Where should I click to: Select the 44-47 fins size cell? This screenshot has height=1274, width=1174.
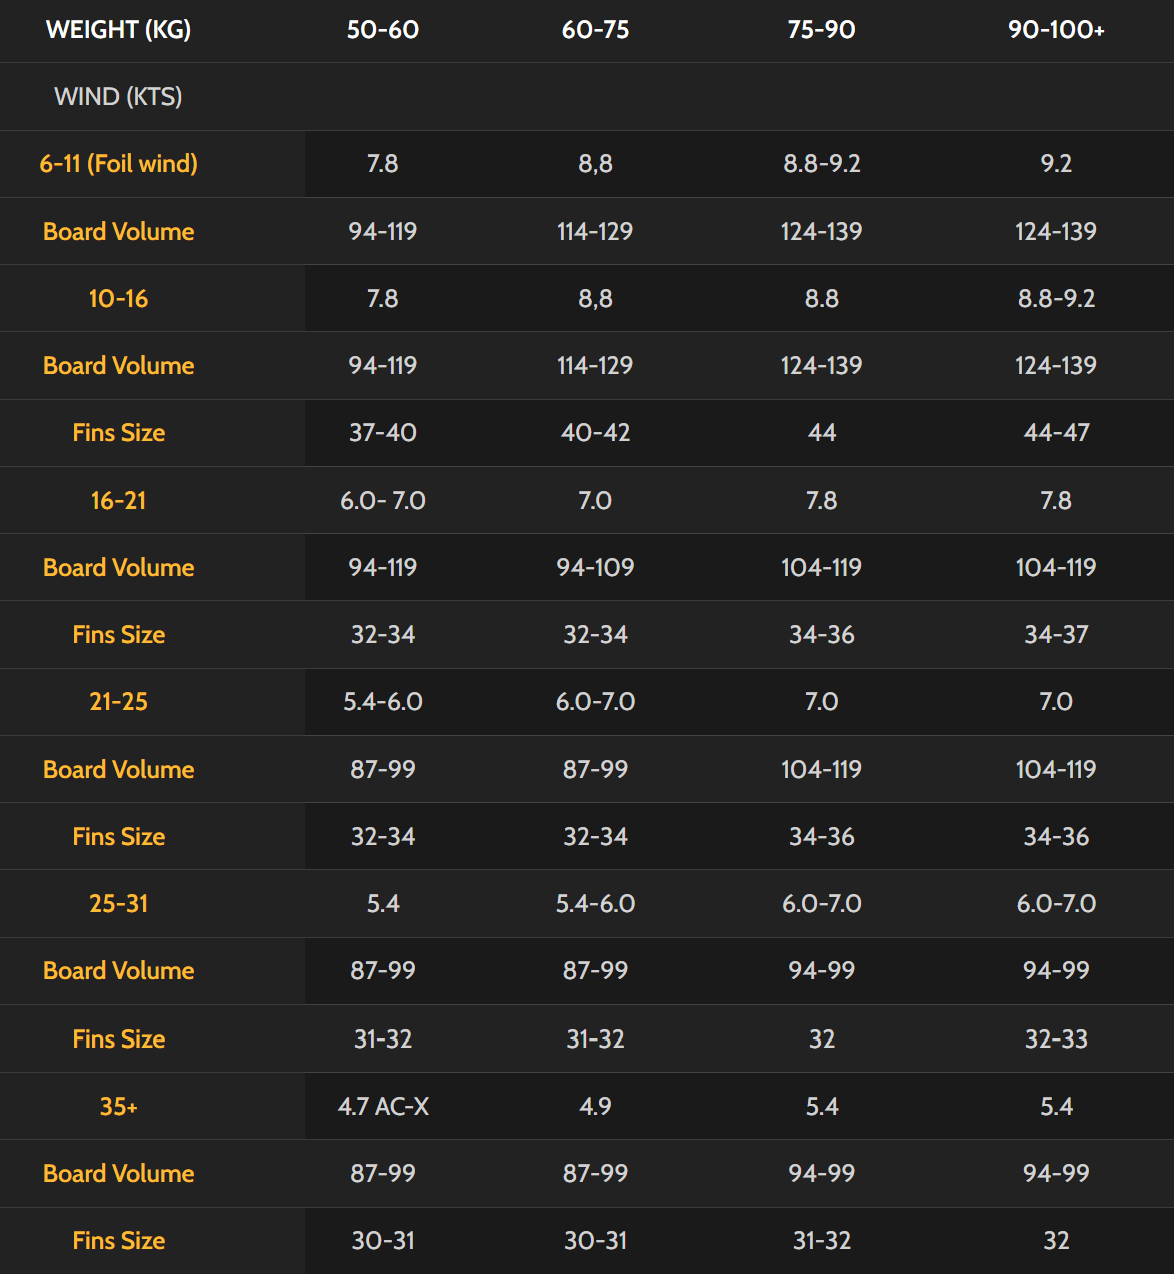(x=1056, y=433)
